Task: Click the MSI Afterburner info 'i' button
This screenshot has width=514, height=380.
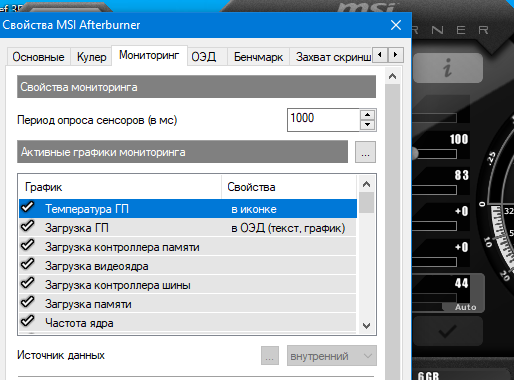Action: (448, 68)
